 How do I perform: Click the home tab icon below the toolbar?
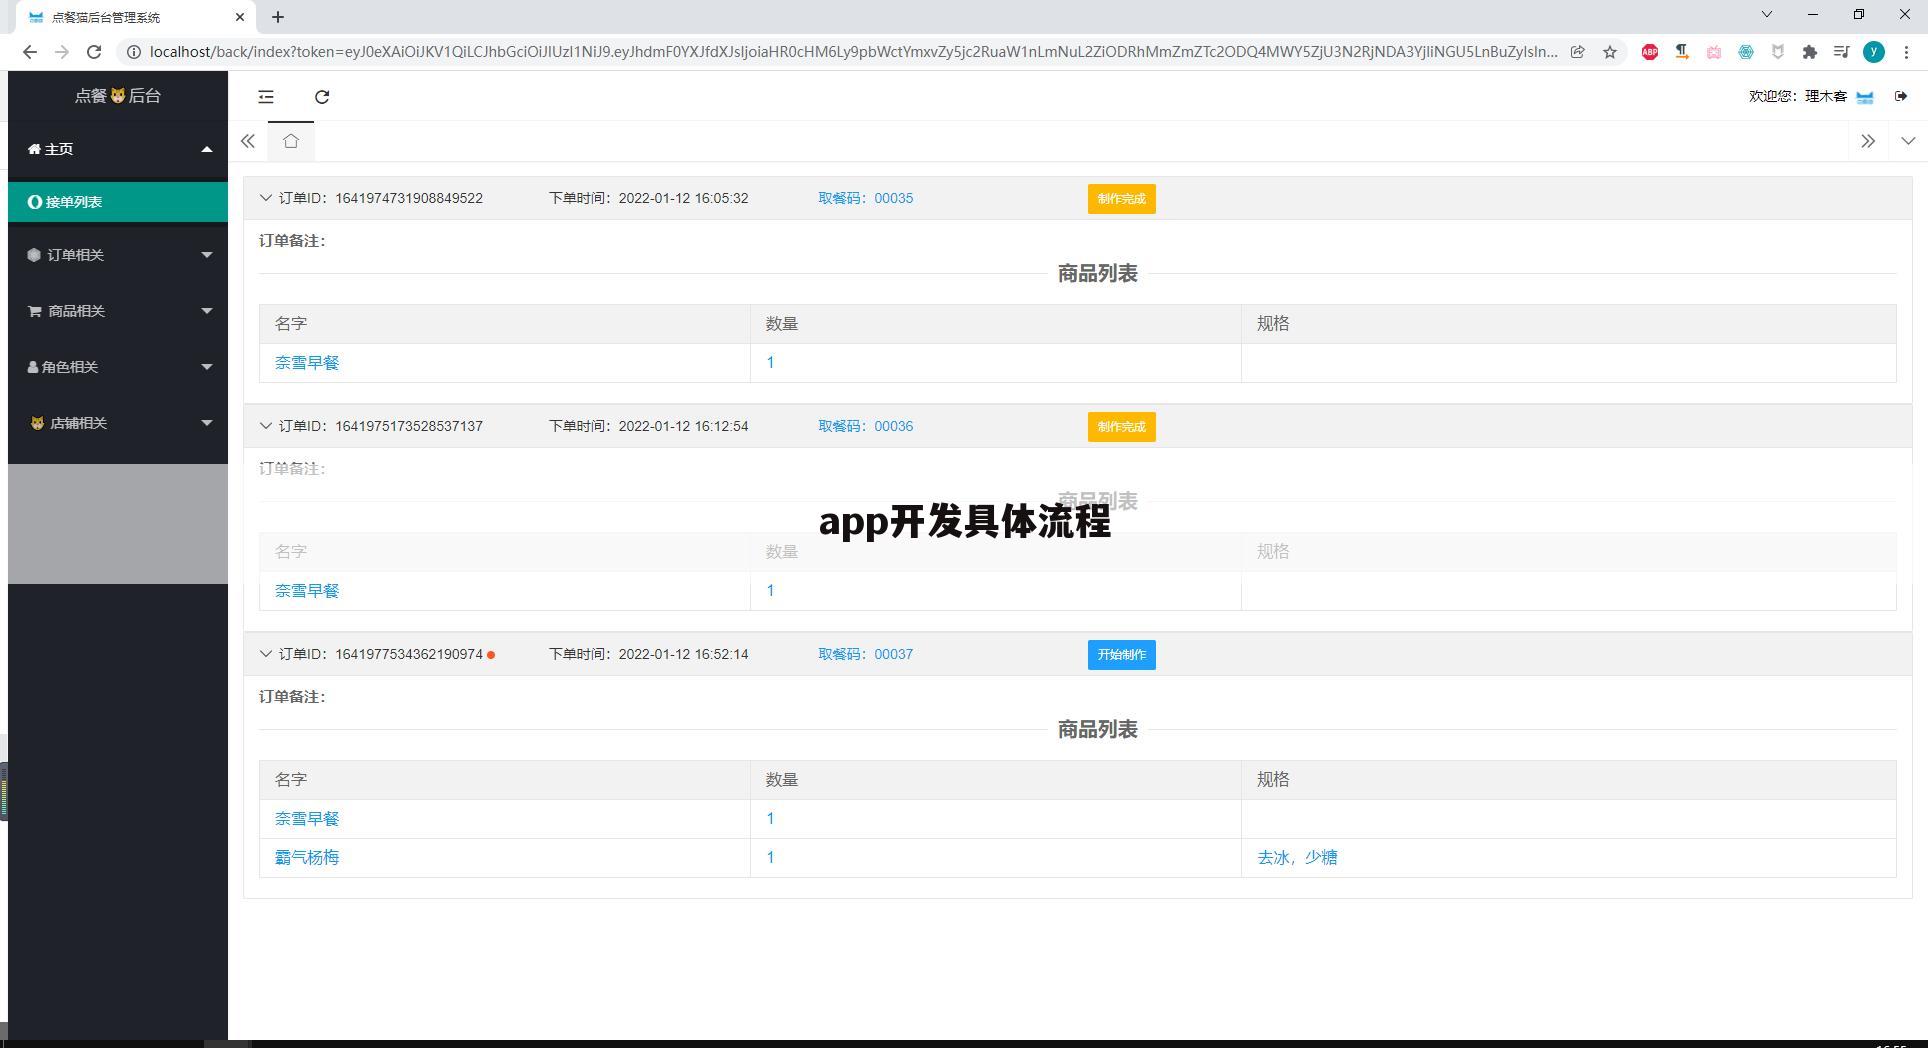click(x=290, y=141)
